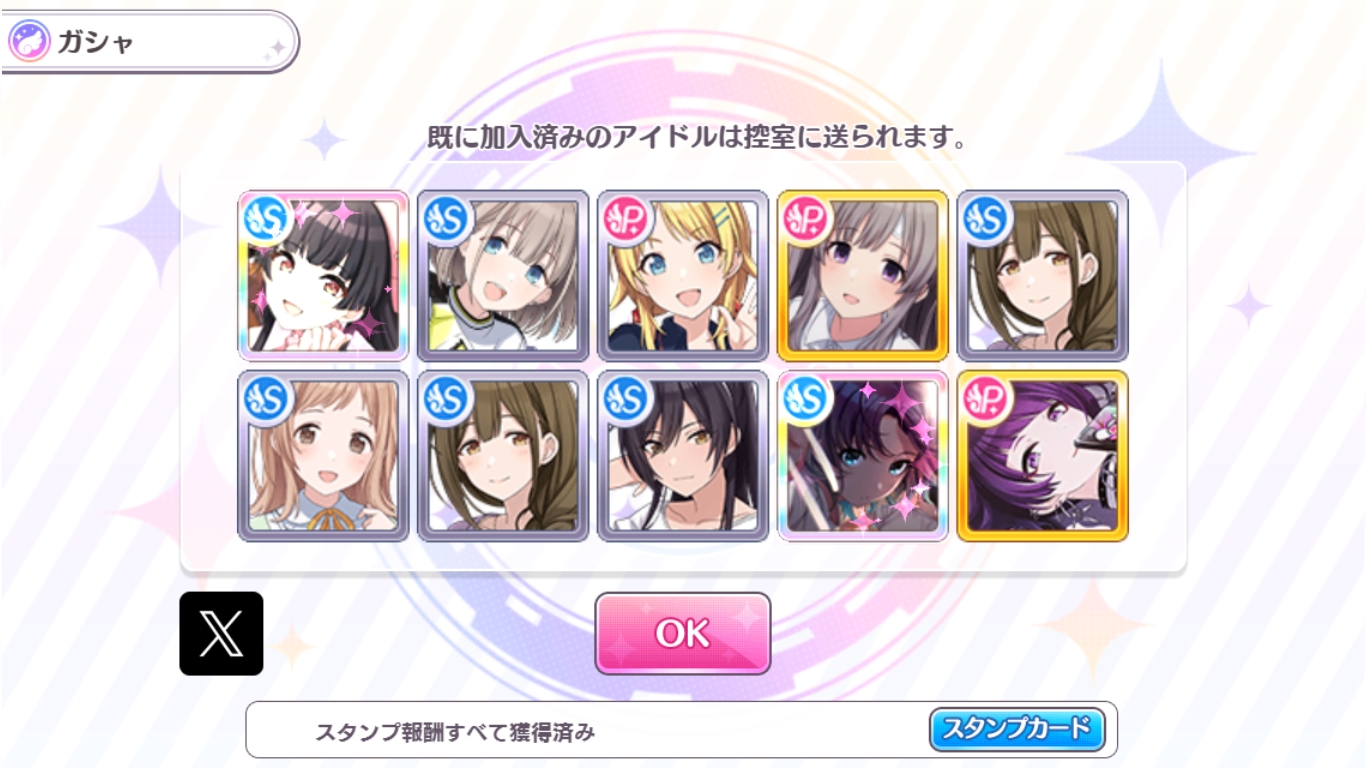Click the スタンプ報酬すべて獲得済み status bar
1366x768 pixels.
tap(682, 730)
